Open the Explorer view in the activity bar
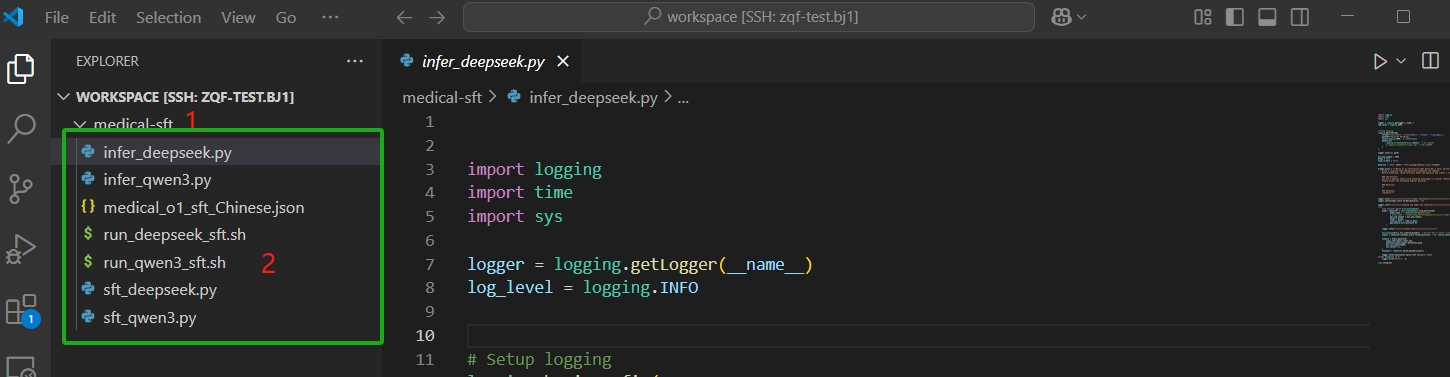Viewport: 1450px width, 377px height. pos(22,69)
